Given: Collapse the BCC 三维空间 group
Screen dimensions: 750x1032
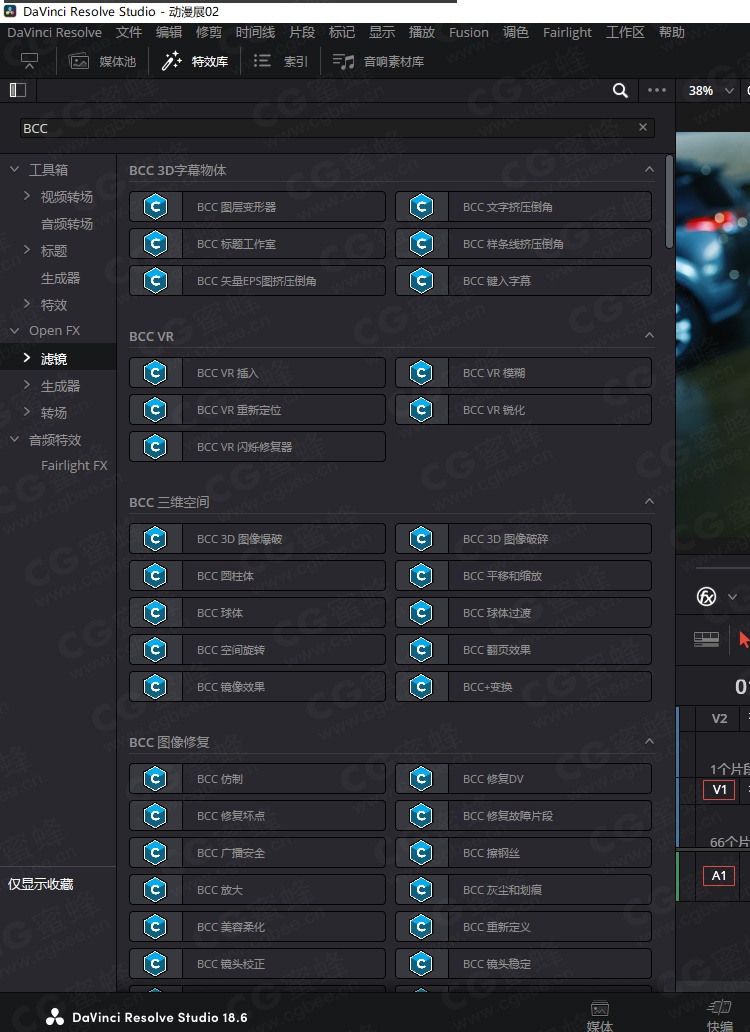Looking at the screenshot, I should tap(649, 502).
